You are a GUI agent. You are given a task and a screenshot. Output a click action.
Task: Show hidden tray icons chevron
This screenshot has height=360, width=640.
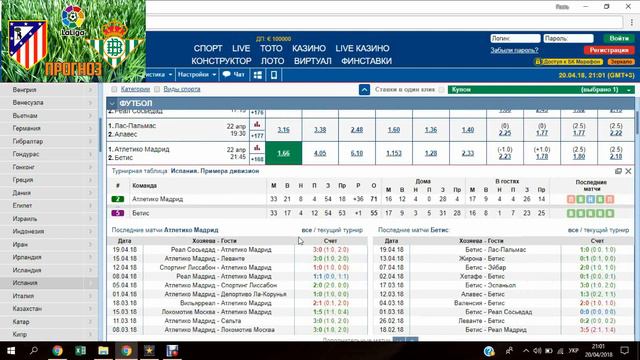(x=526, y=351)
